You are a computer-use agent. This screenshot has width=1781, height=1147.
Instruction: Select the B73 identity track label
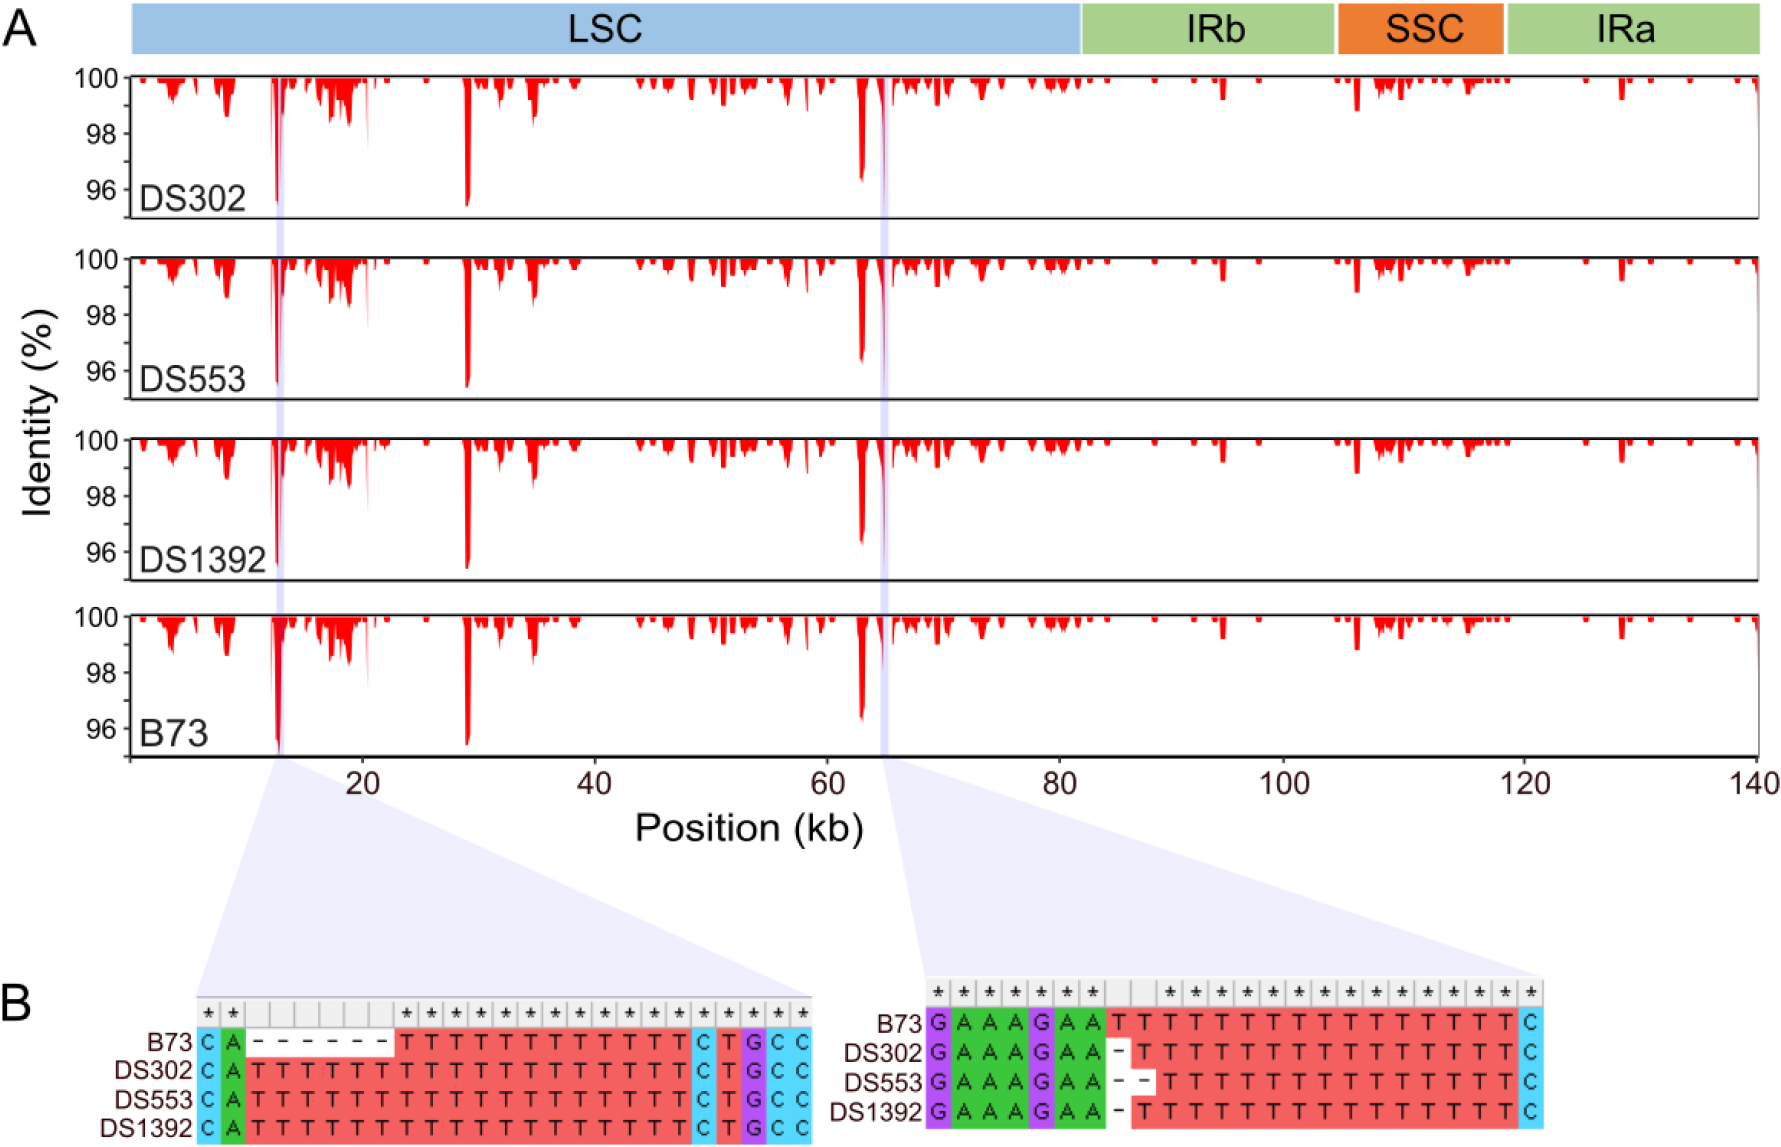tap(174, 733)
